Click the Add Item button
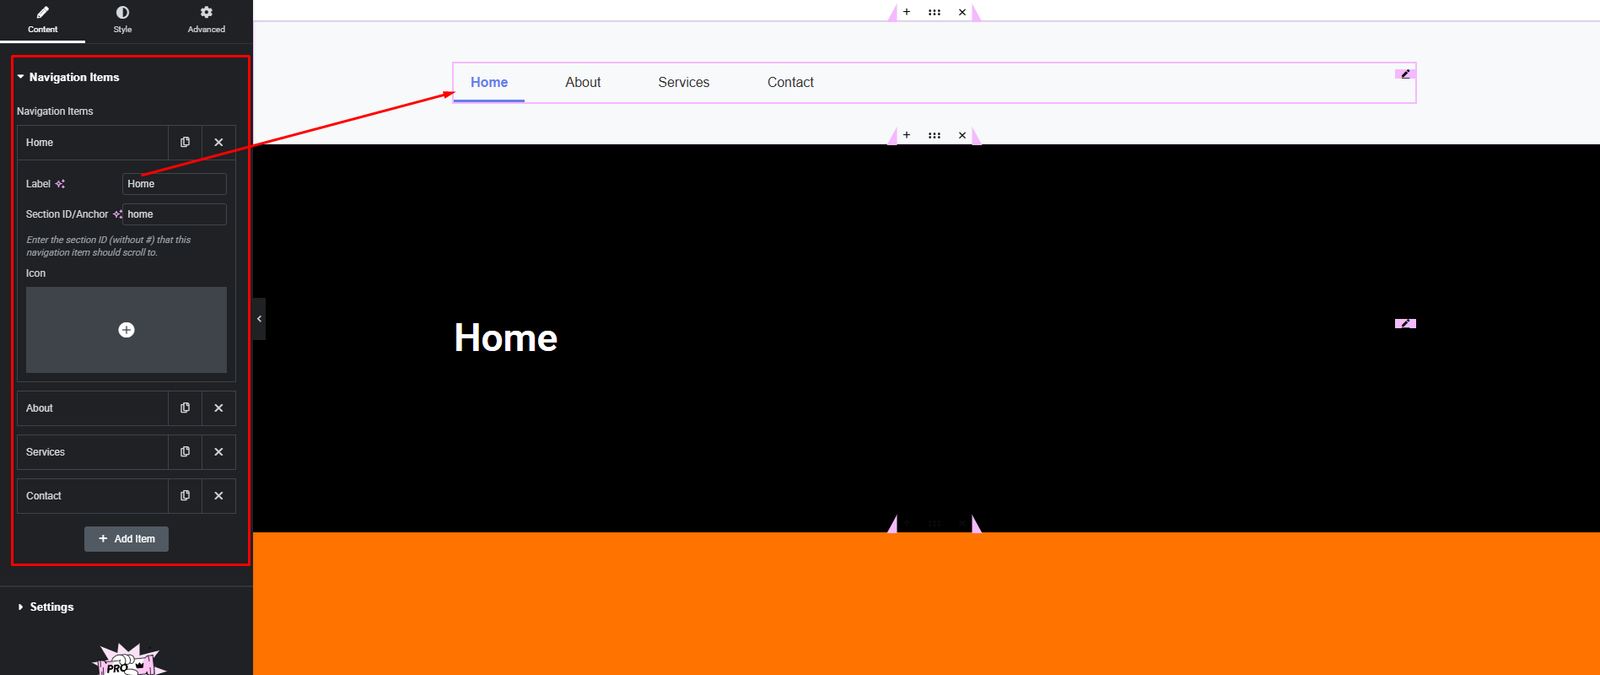The image size is (1600, 675). click(126, 539)
